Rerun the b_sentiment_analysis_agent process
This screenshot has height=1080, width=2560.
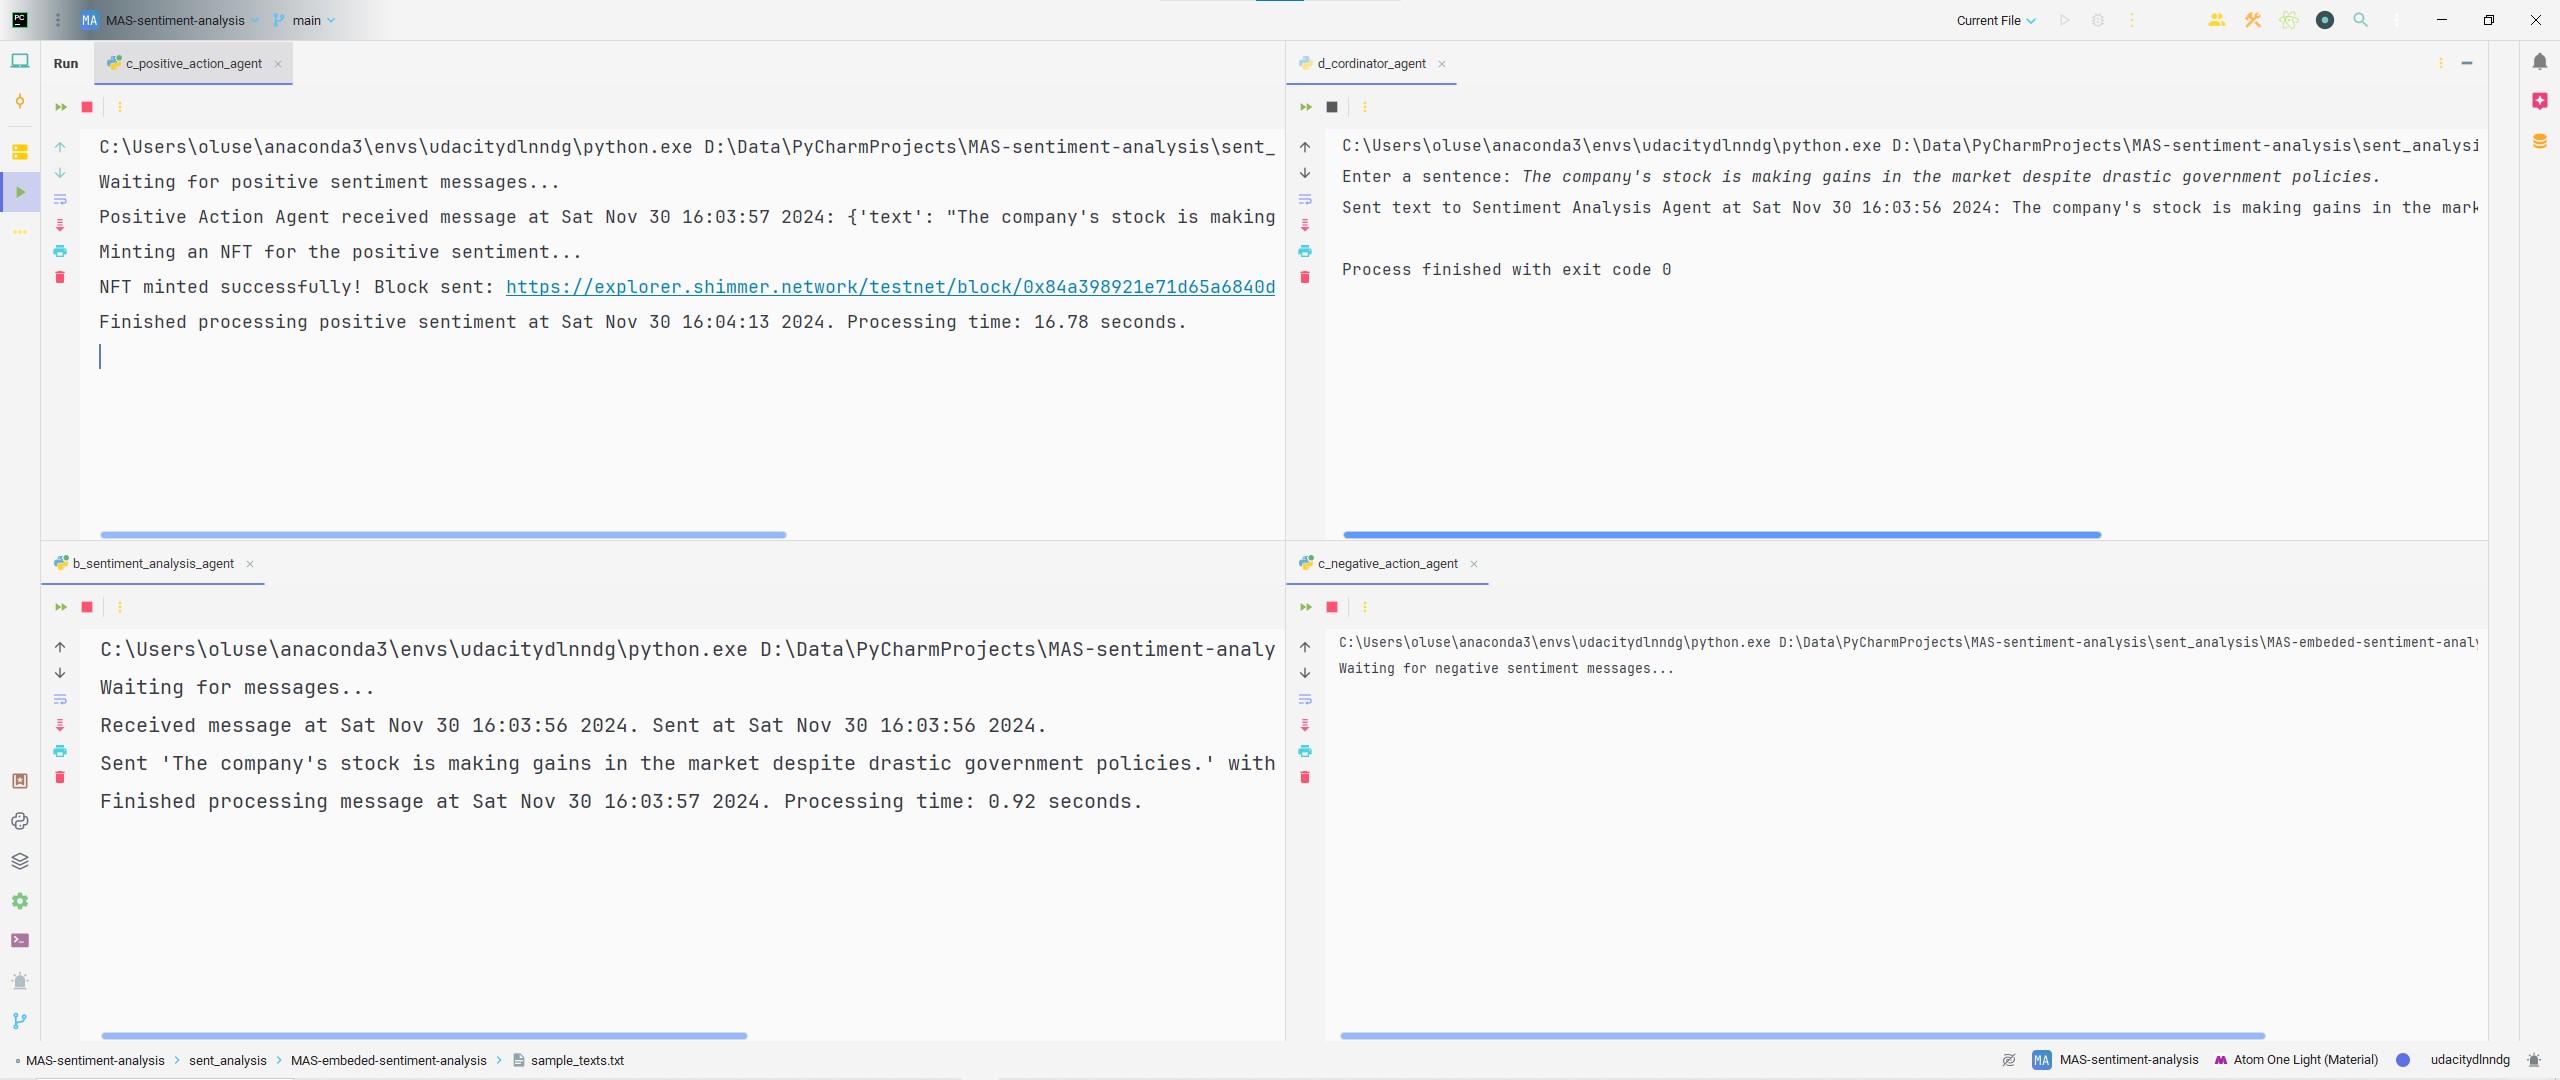coord(61,607)
